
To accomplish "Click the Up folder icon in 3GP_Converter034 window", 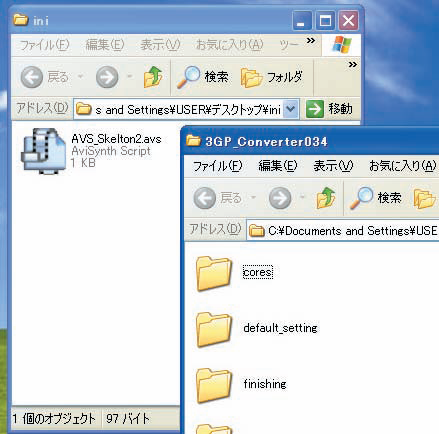I will coord(326,198).
